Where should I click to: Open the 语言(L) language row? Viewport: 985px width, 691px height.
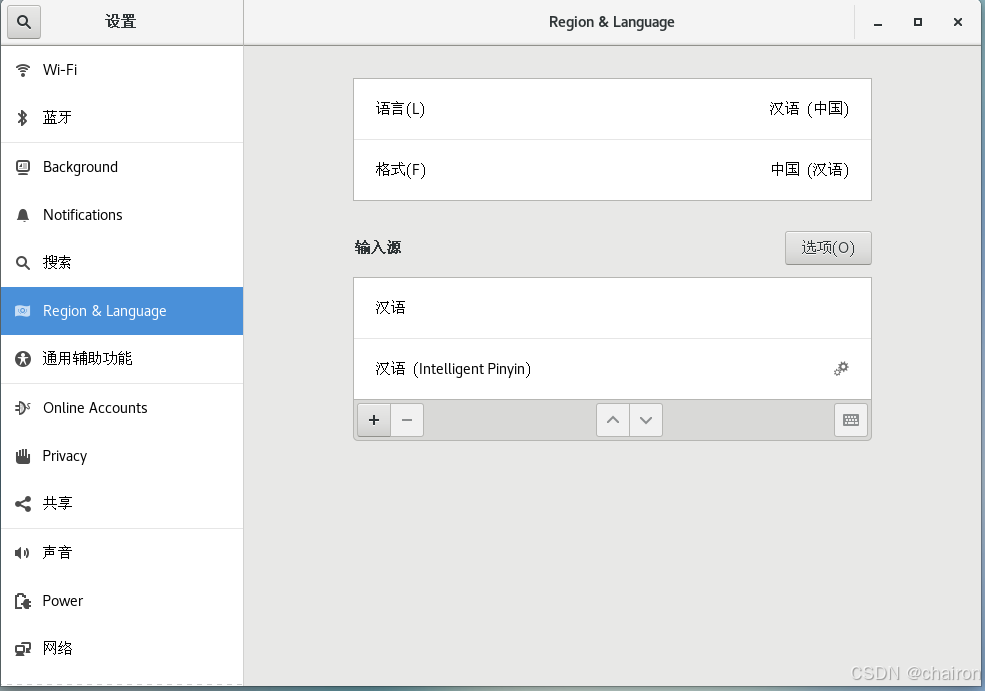pos(612,109)
